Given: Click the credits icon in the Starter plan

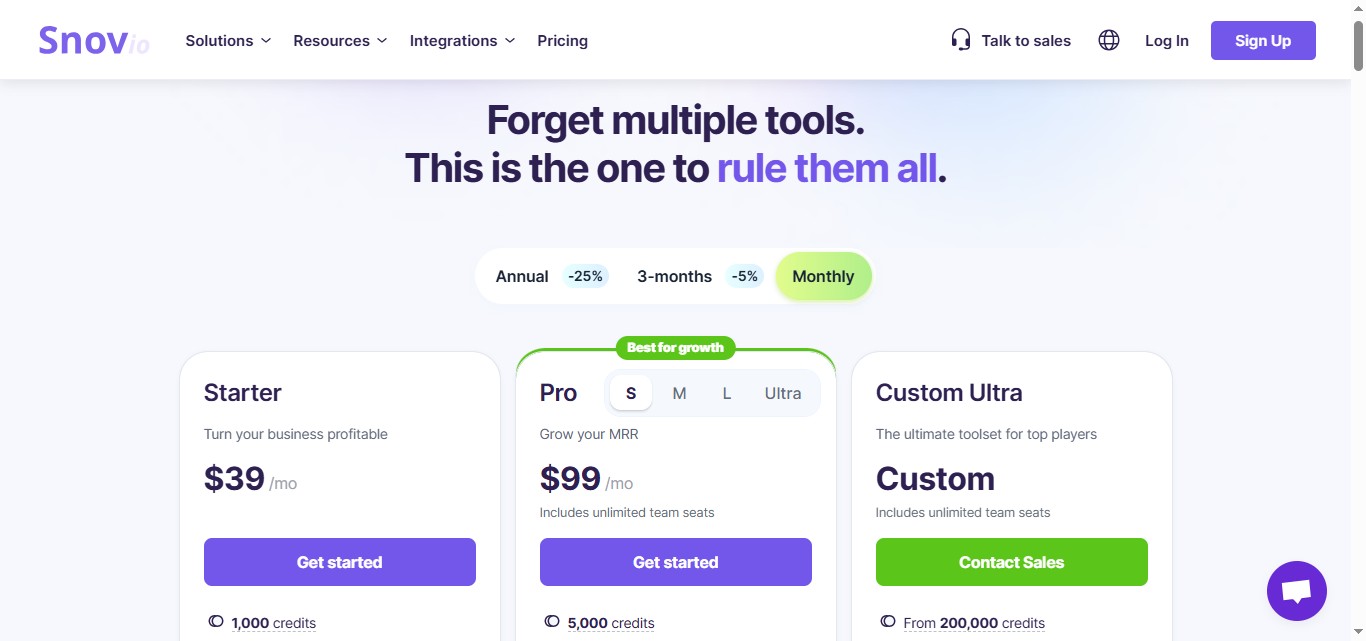Looking at the screenshot, I should point(215,621).
